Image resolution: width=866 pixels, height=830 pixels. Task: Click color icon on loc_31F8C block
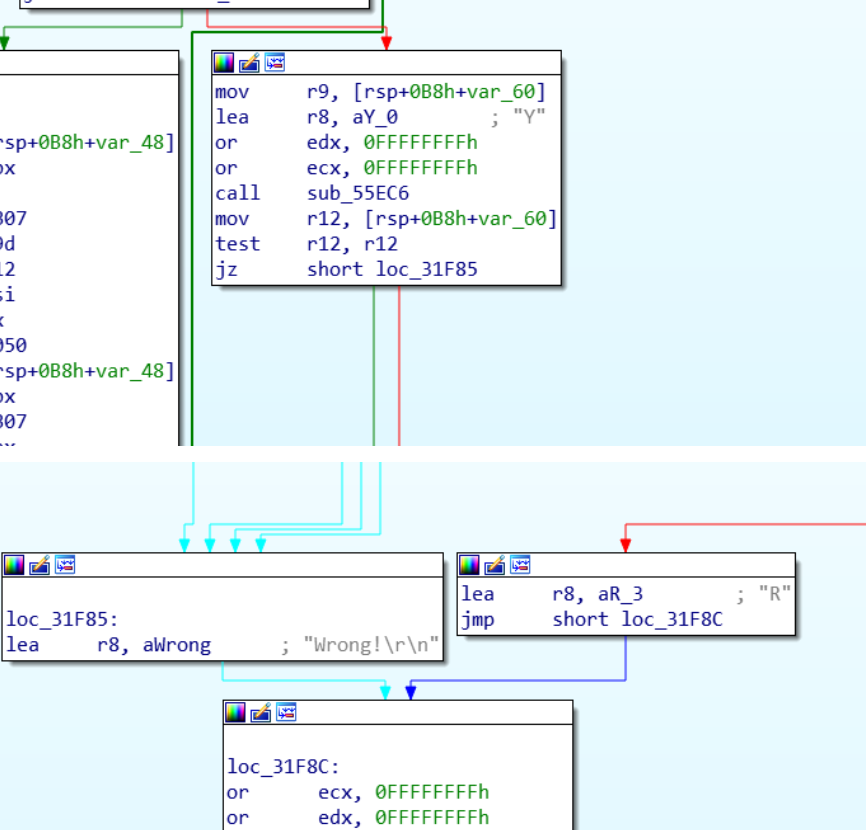click(235, 712)
